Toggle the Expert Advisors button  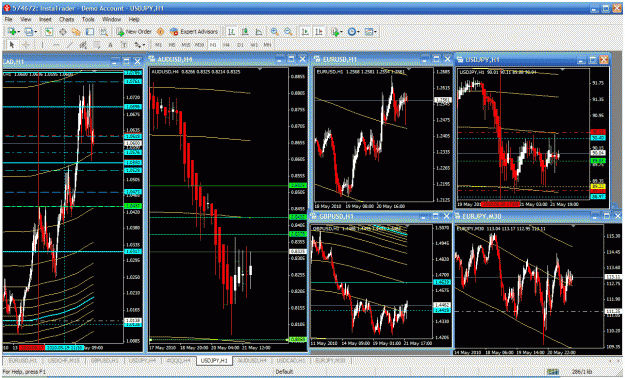(x=194, y=32)
